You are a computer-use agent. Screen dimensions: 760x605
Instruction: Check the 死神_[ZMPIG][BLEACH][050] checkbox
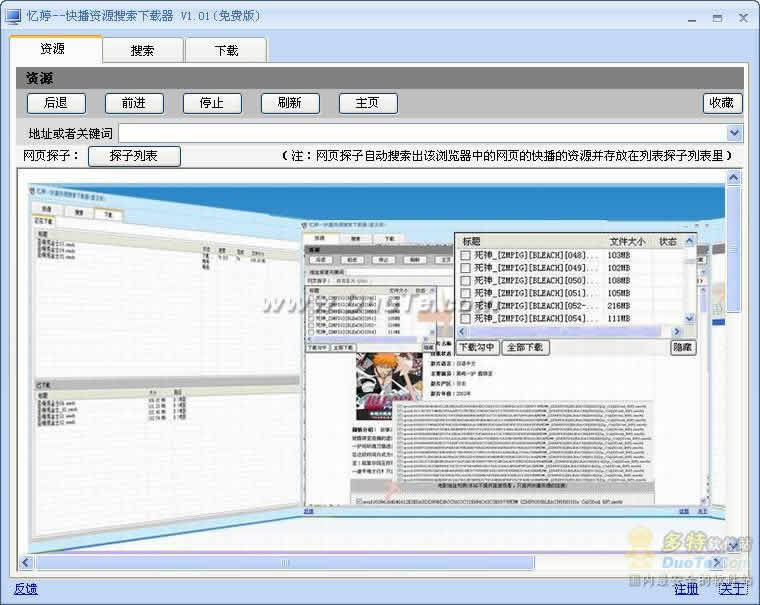[x=465, y=281]
